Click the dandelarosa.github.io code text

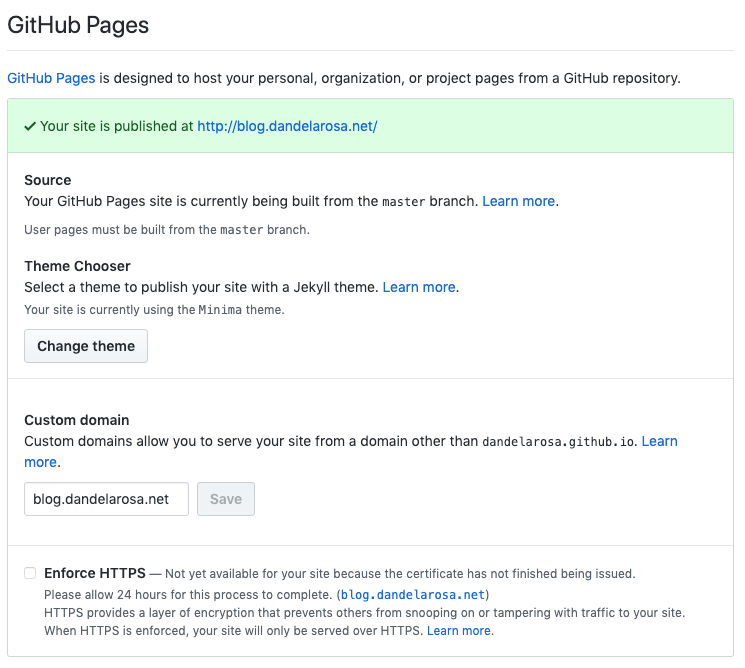click(x=558, y=442)
